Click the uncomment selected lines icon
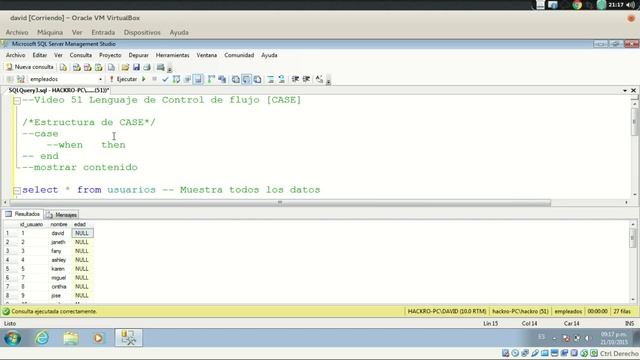This screenshot has width=640, height=360. coord(282,79)
